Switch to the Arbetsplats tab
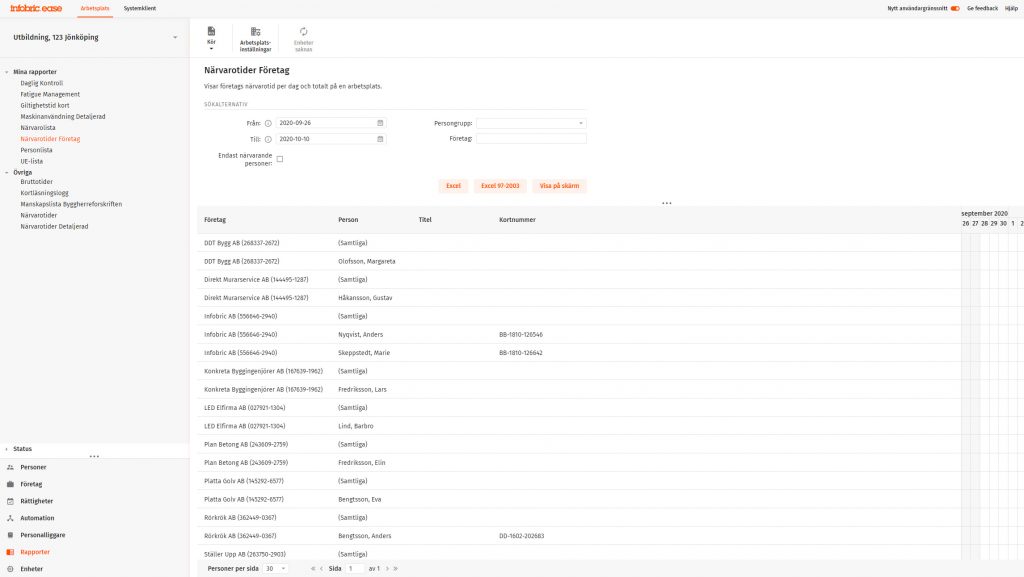 point(95,8)
